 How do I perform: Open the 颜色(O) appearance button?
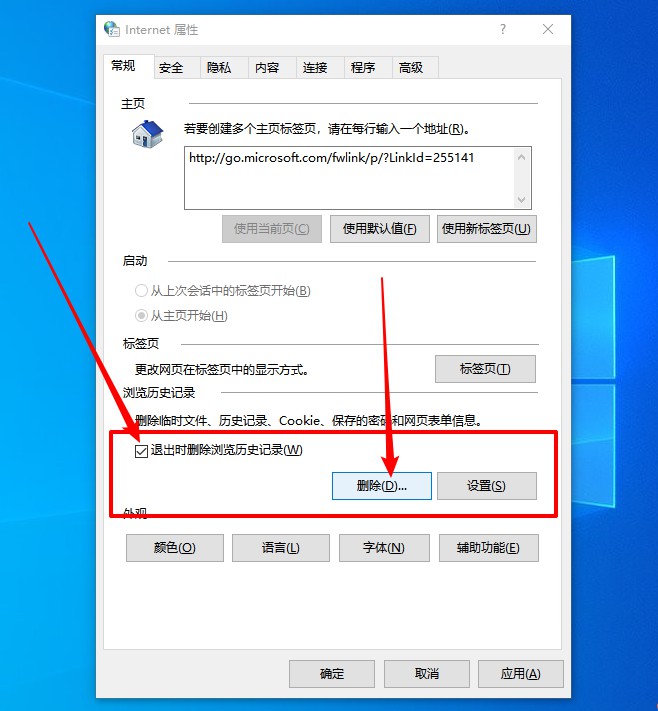(175, 548)
